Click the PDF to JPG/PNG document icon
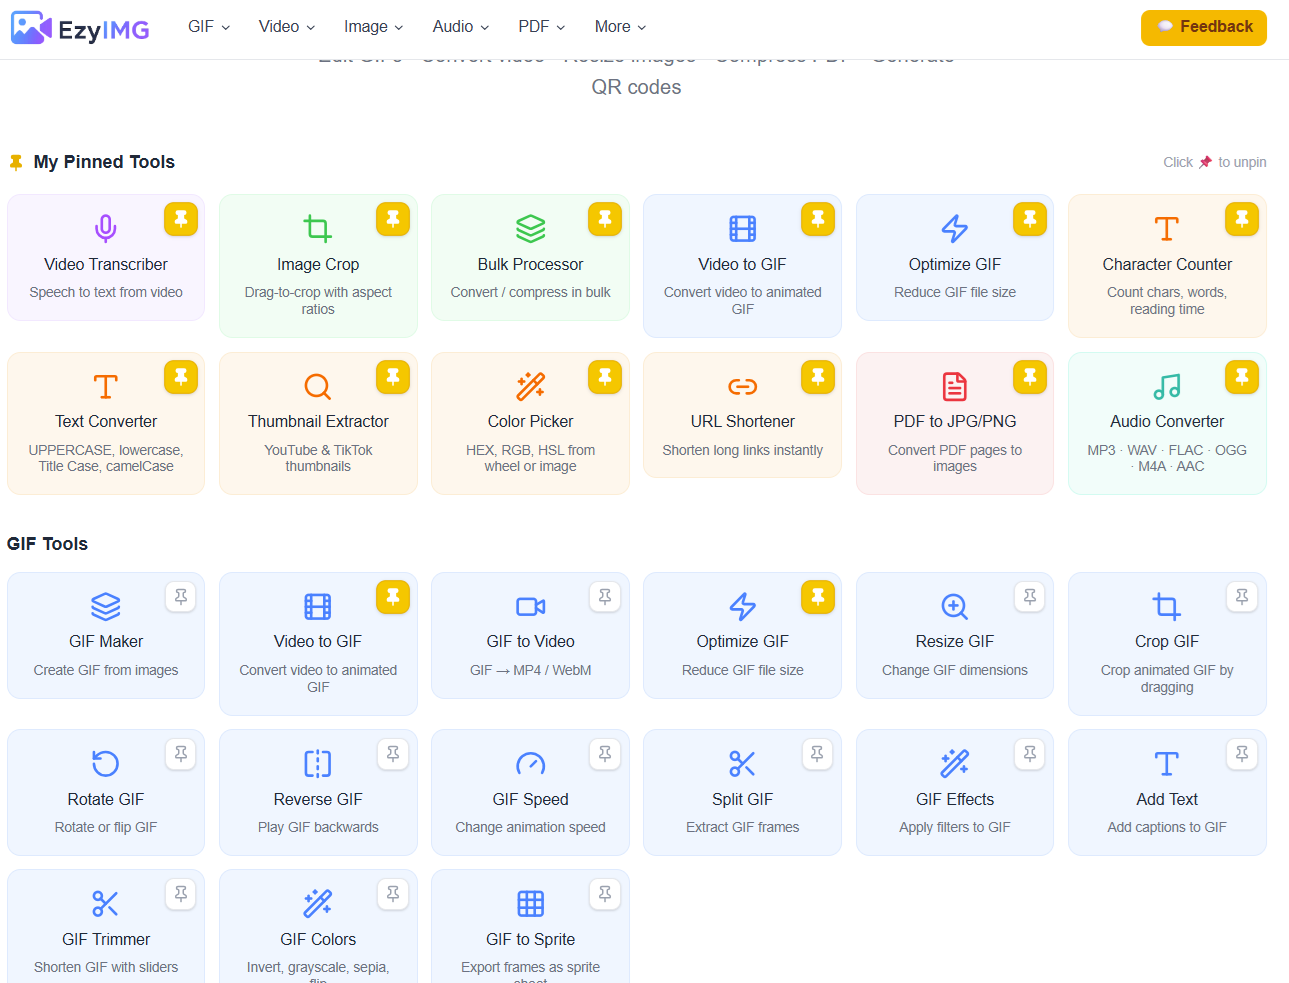 pos(955,386)
